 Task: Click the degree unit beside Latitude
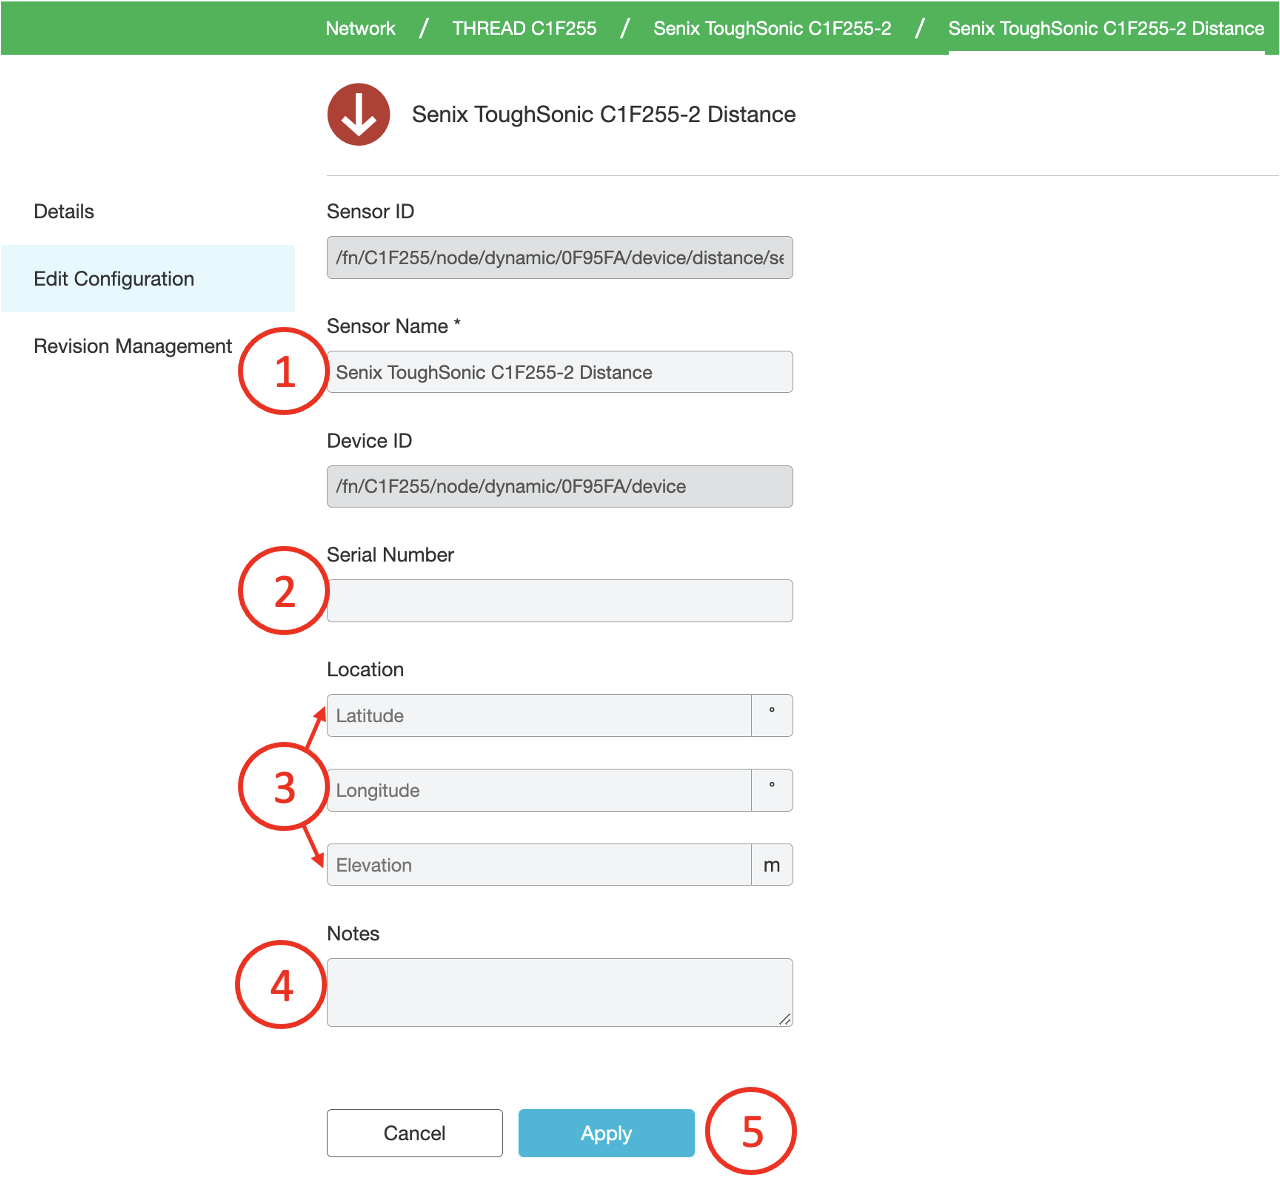pos(772,716)
